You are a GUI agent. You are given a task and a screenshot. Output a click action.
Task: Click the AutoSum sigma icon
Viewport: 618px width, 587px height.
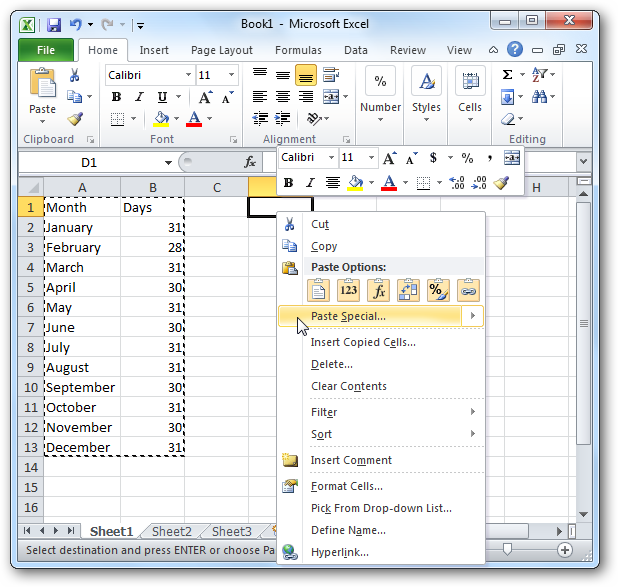coord(508,74)
